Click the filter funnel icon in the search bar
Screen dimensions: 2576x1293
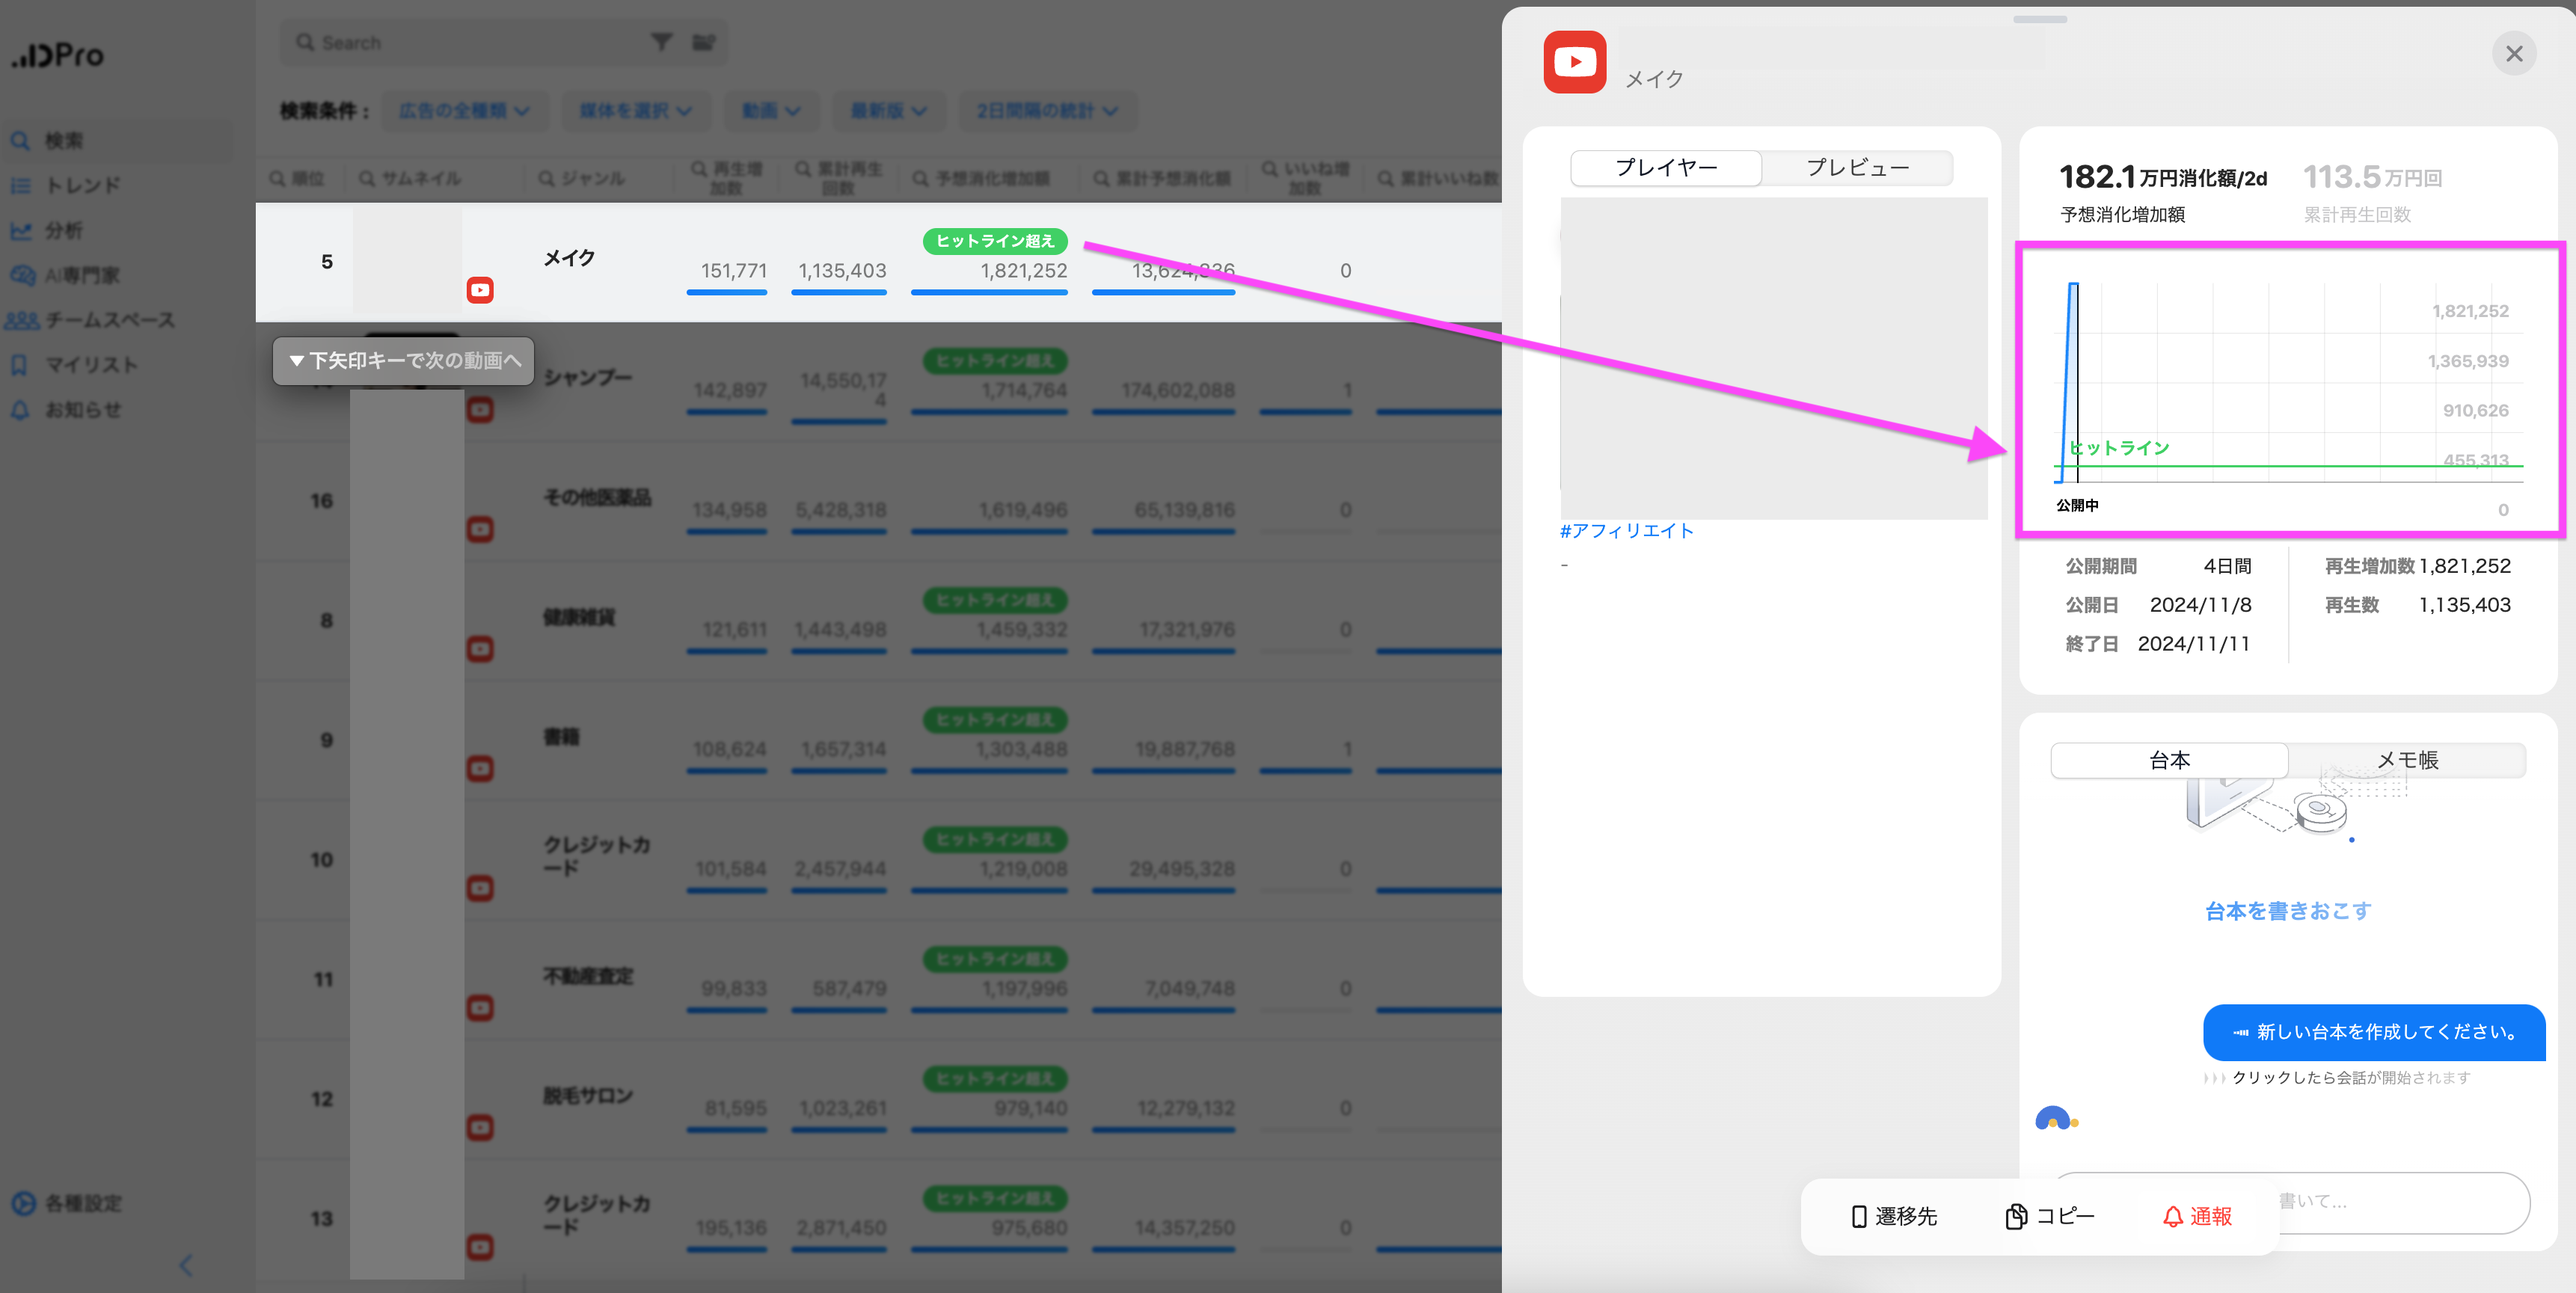tap(661, 42)
